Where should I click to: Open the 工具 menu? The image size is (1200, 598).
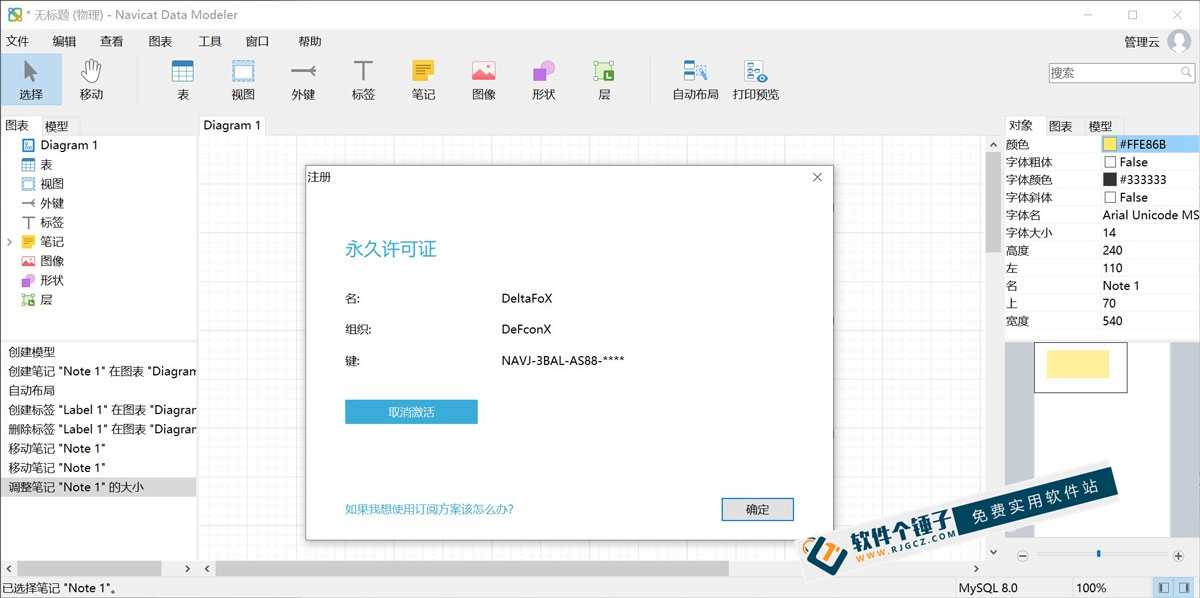(209, 41)
